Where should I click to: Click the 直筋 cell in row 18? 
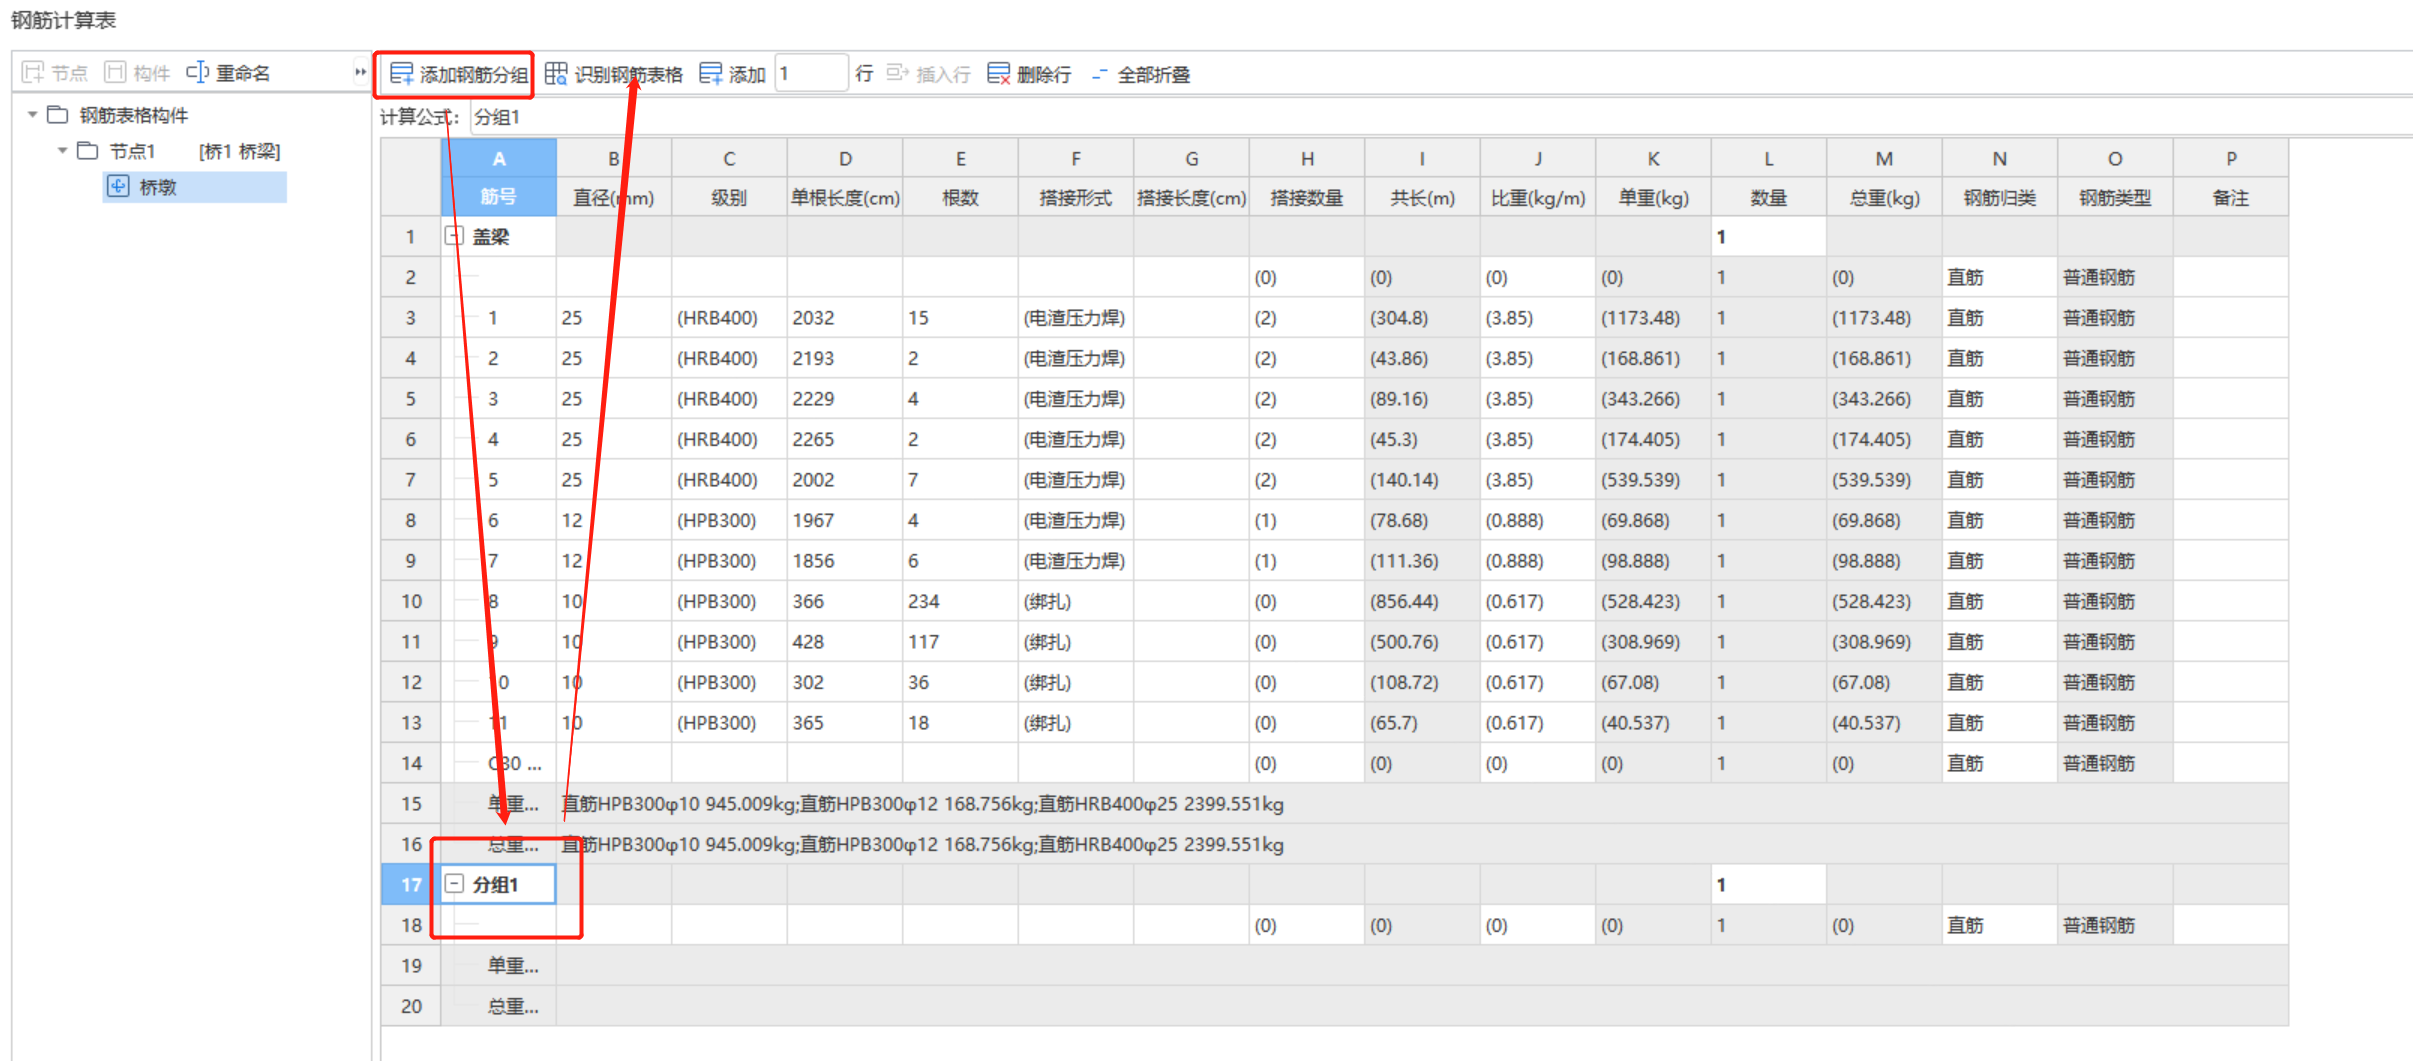1999,925
